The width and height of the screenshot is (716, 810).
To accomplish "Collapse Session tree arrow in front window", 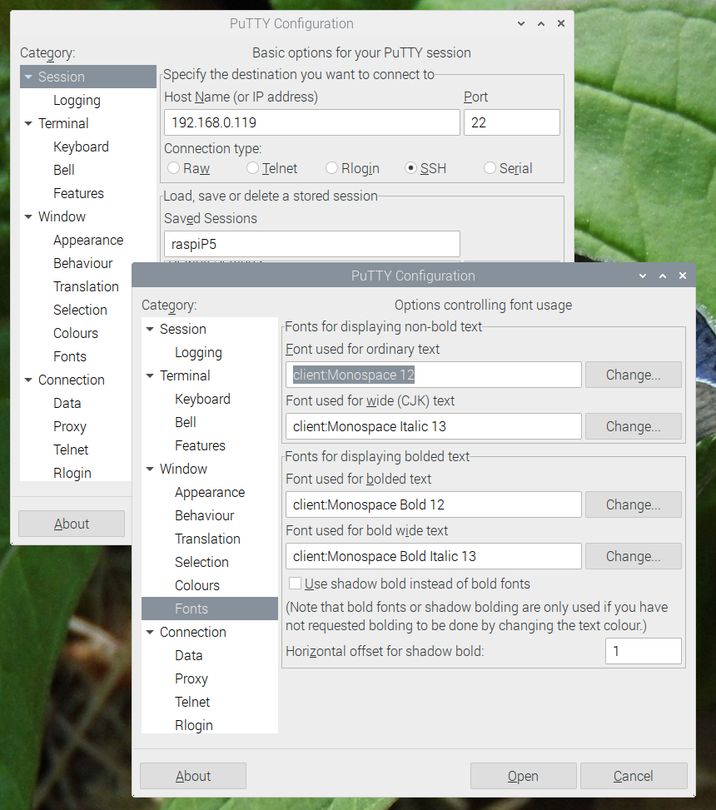I will point(150,329).
